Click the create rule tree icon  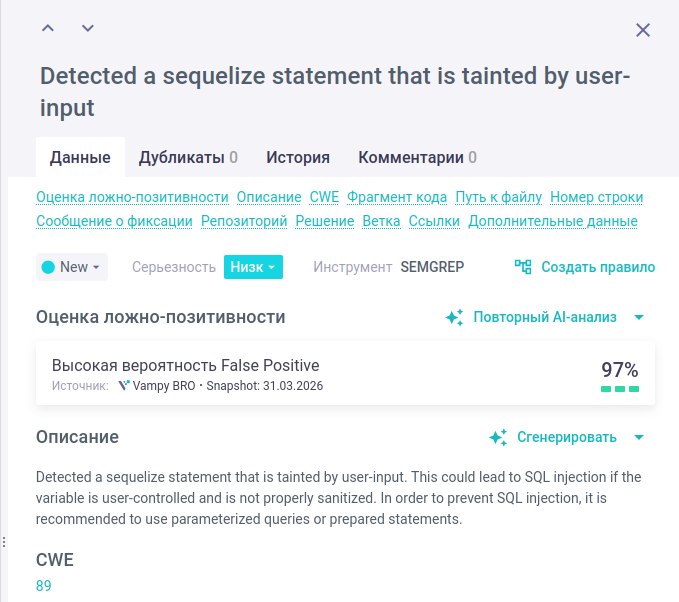523,267
